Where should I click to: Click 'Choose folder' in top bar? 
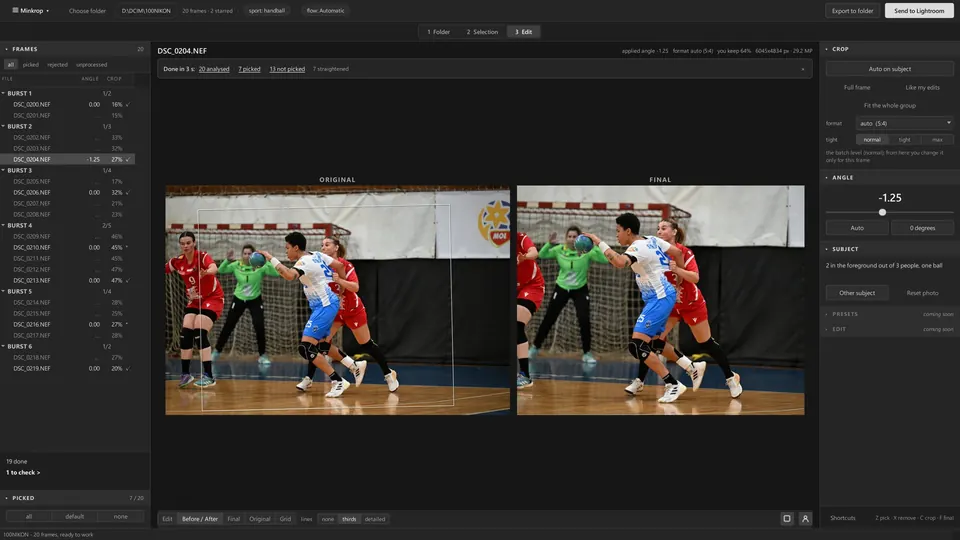87,11
